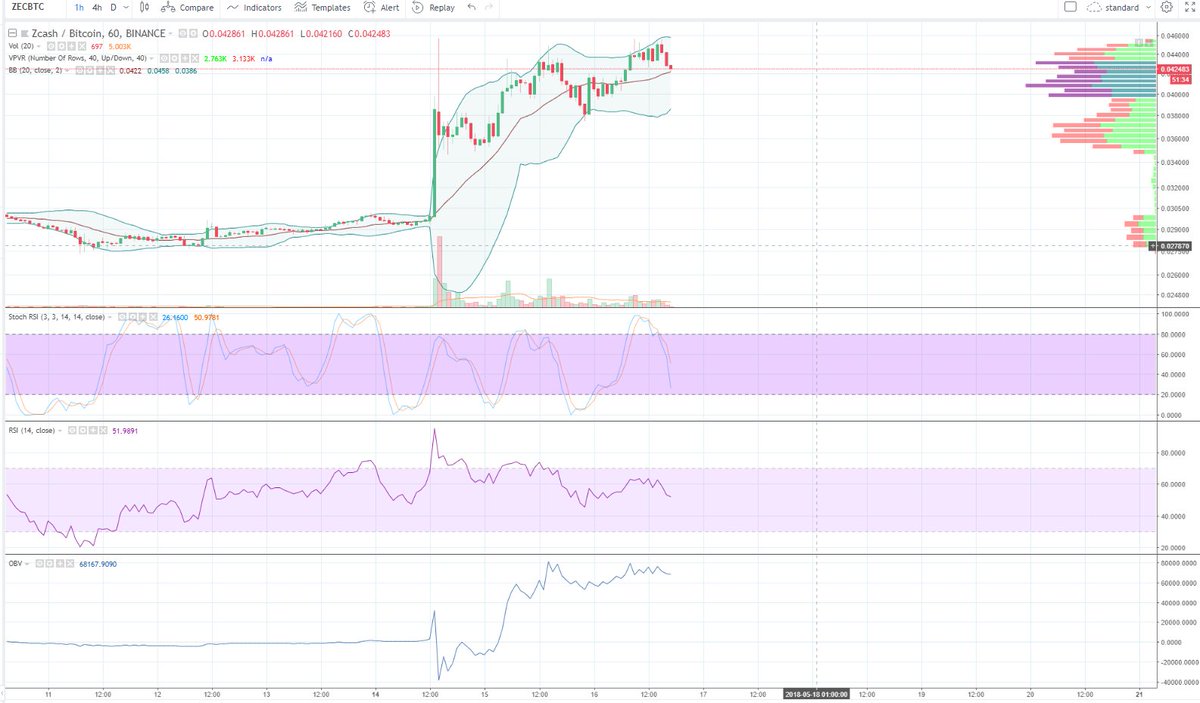
Task: Click the 0.042483 current price label
Action: 1172,68
